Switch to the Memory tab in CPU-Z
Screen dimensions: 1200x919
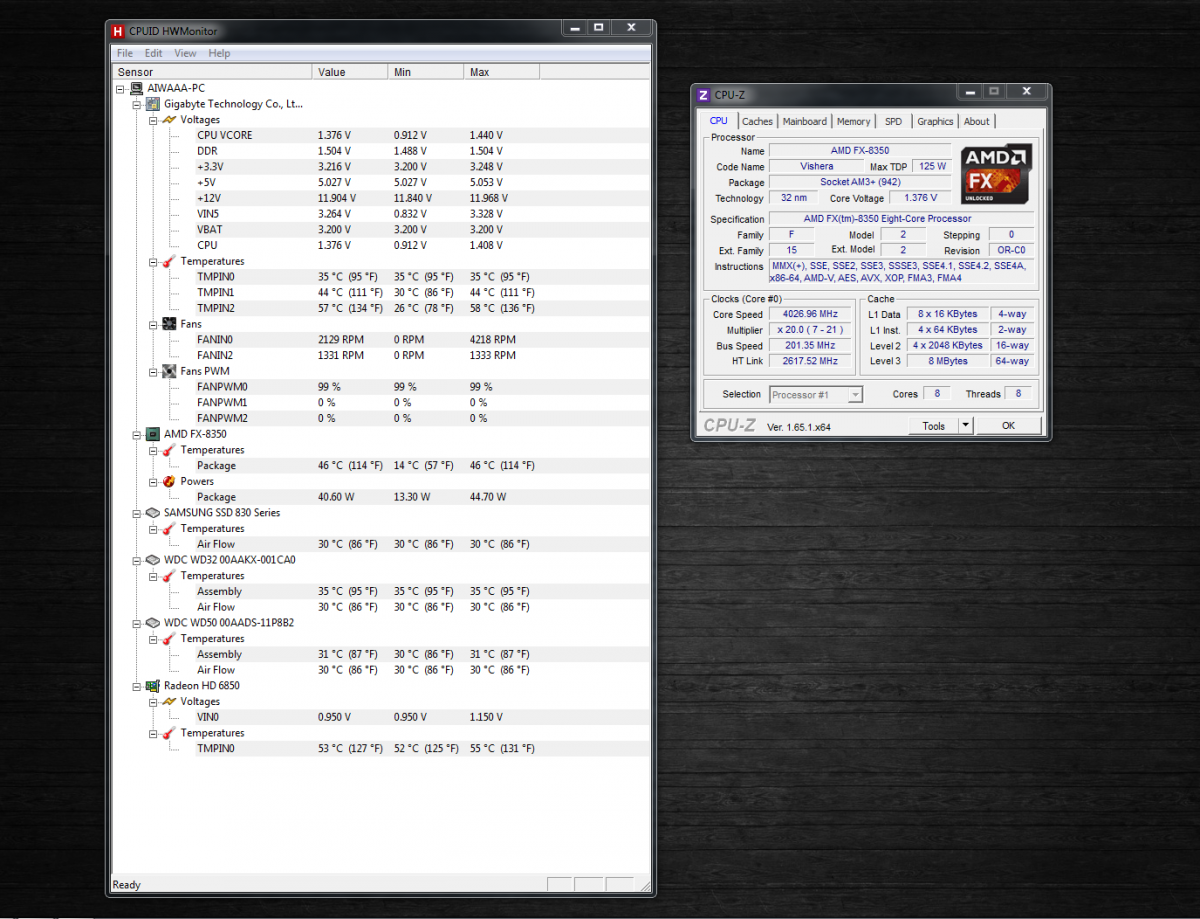tap(854, 122)
